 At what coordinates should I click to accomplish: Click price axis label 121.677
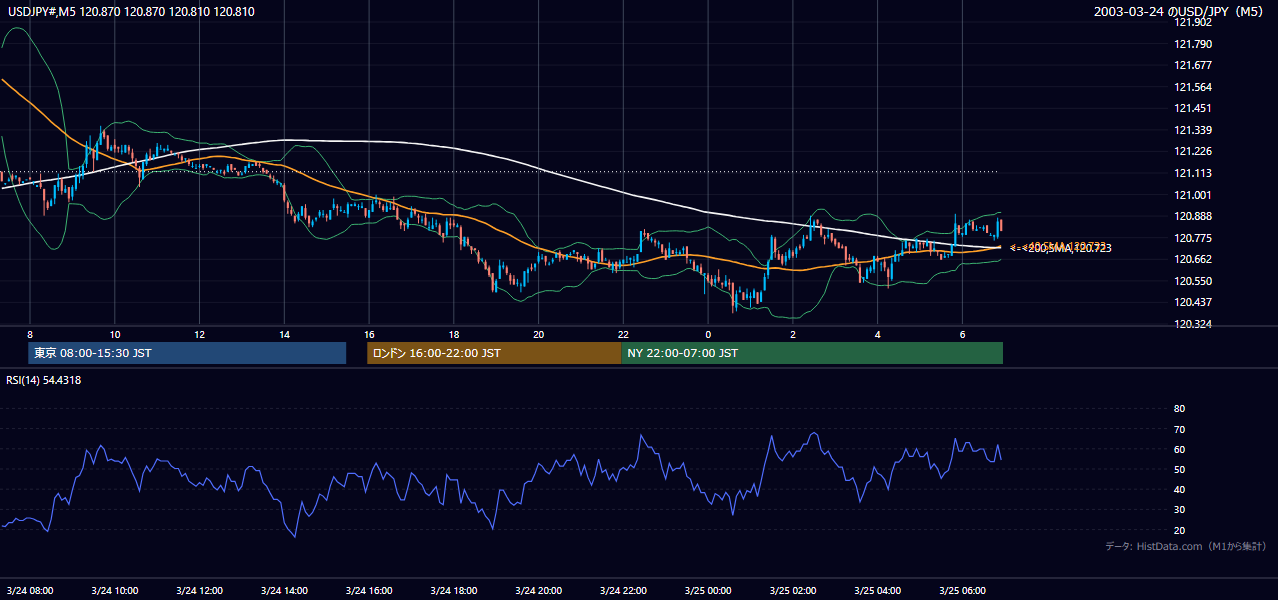click(1191, 65)
